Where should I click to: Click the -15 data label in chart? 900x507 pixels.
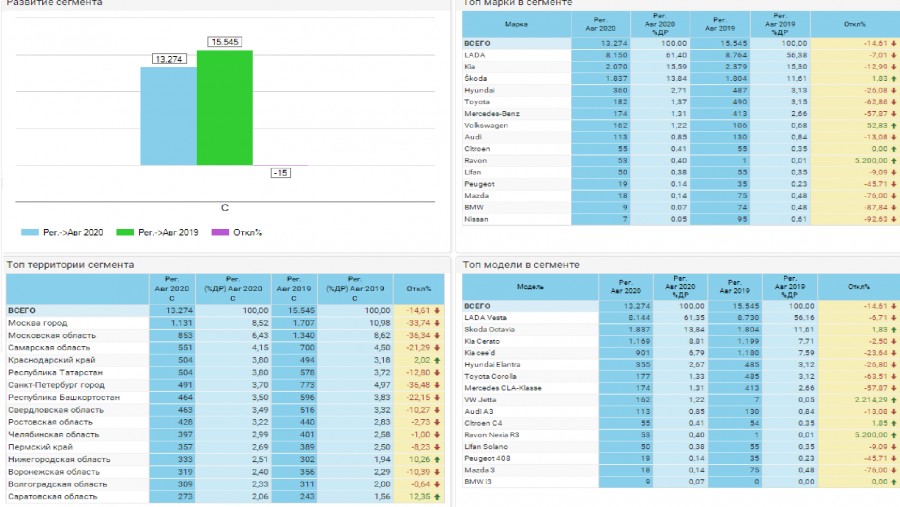[x=281, y=173]
